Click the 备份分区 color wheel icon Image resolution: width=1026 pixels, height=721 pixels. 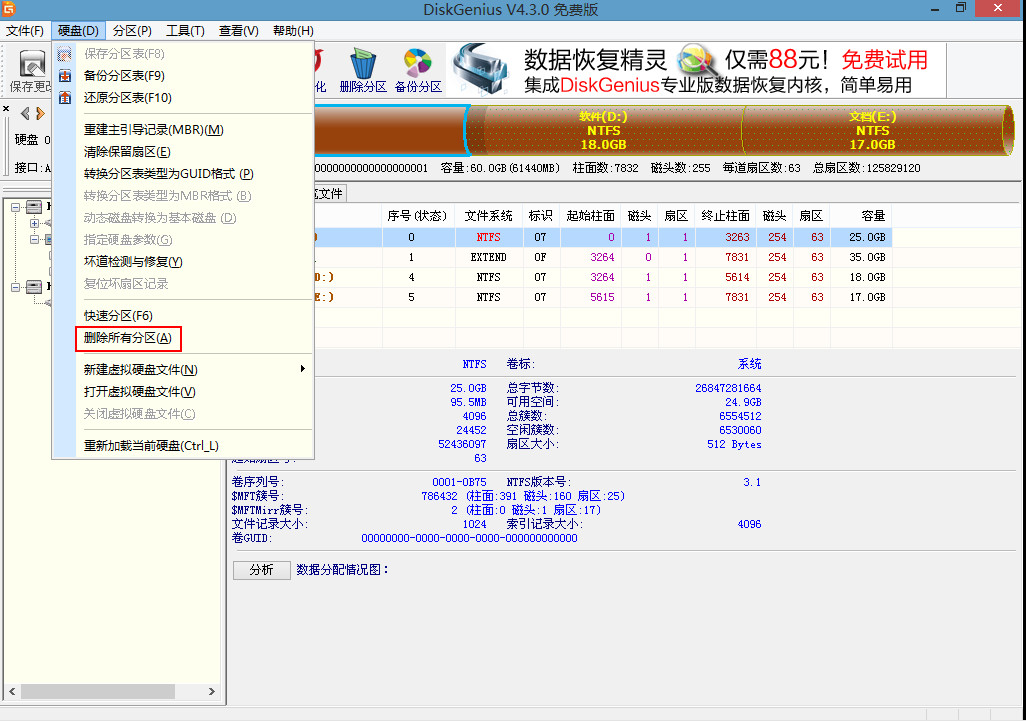[417, 63]
